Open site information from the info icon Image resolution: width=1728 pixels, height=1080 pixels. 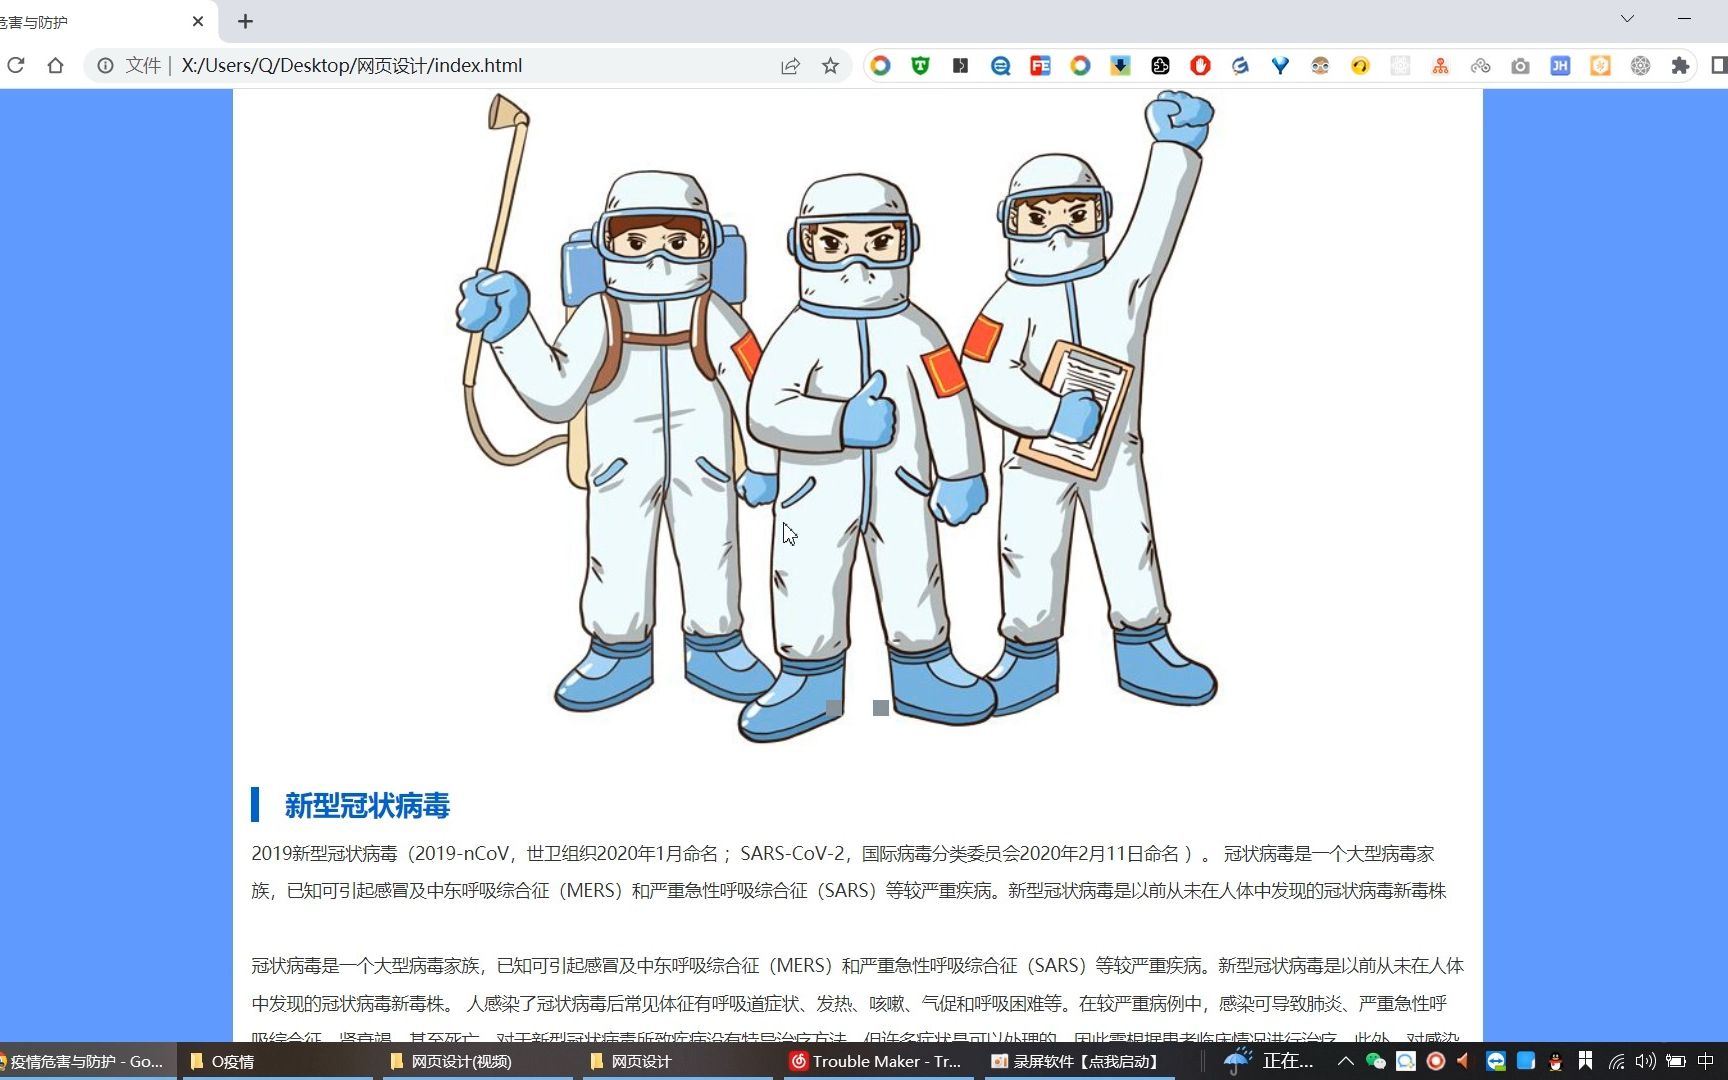[106, 66]
